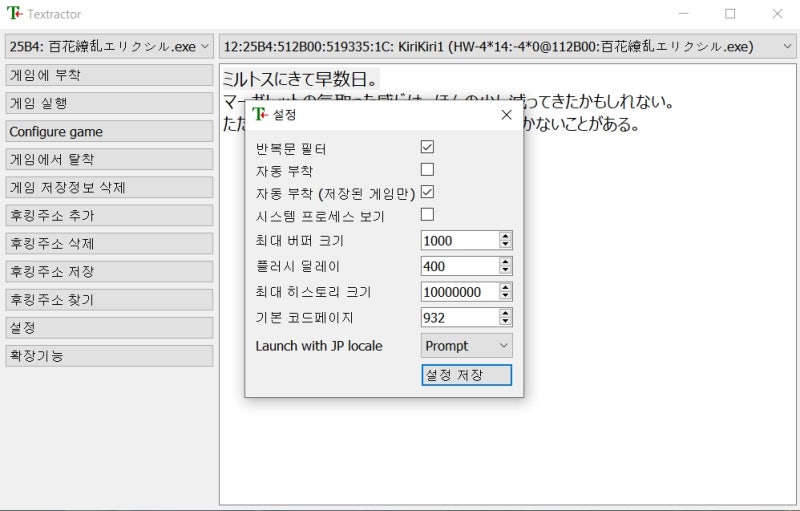
Task: Click the 게임 저장정보 삭제 button
Action: (x=109, y=187)
